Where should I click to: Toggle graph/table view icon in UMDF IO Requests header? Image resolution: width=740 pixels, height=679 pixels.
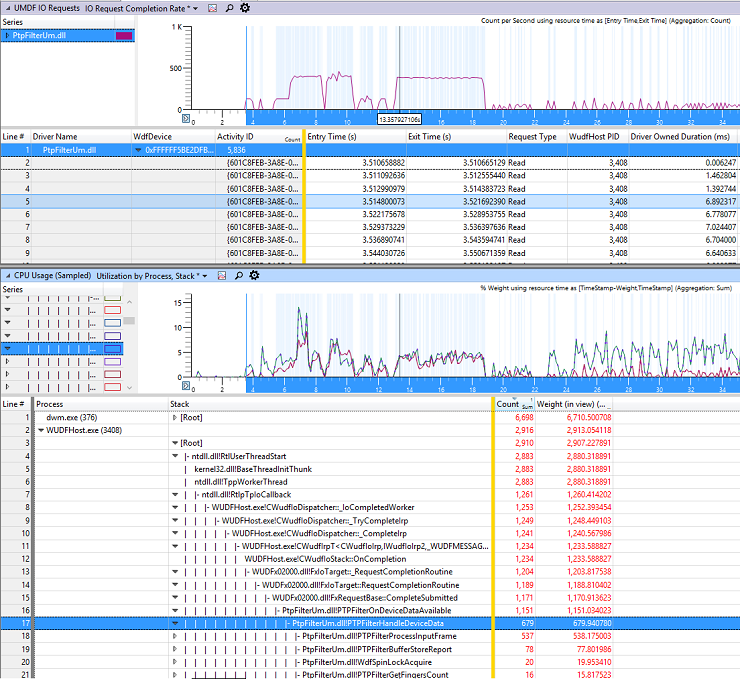213,8
